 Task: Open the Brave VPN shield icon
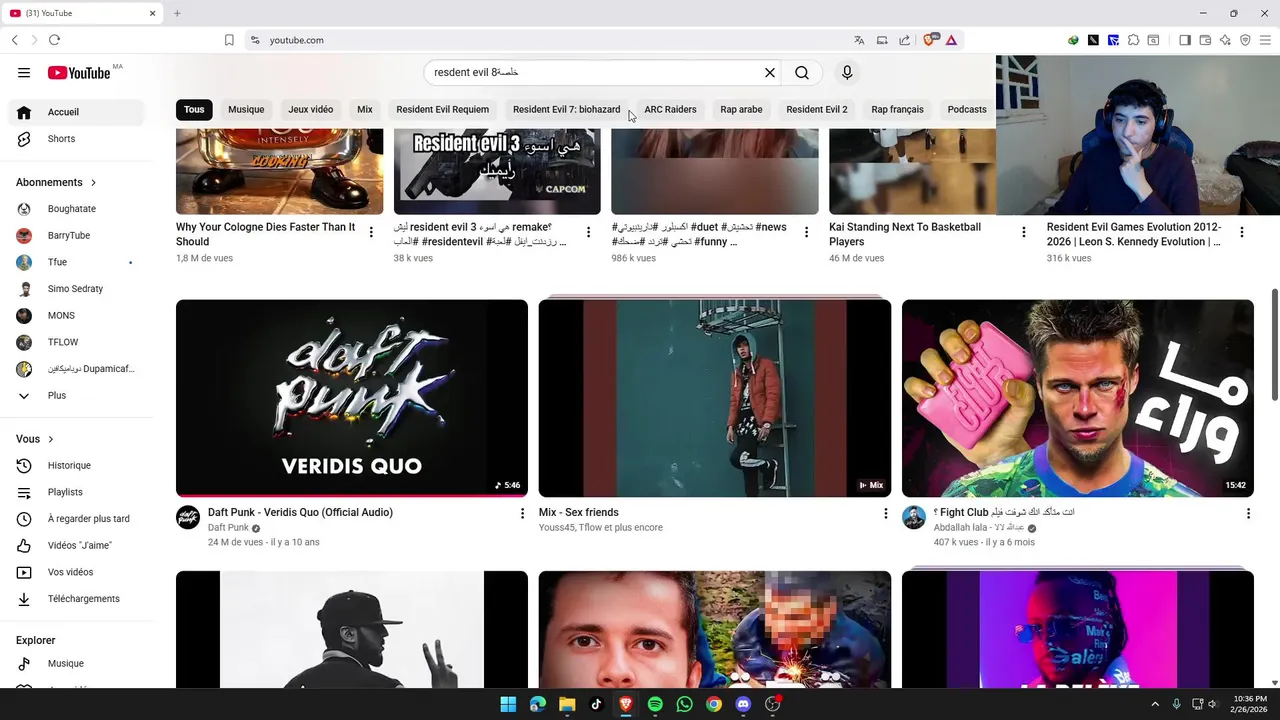[x=1245, y=40]
